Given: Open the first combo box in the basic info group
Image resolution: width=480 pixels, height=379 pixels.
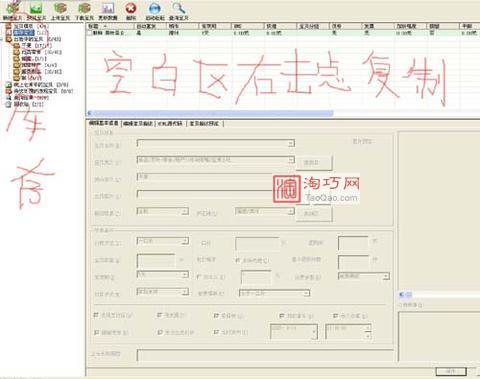Looking at the screenshot, I should pos(216,143).
